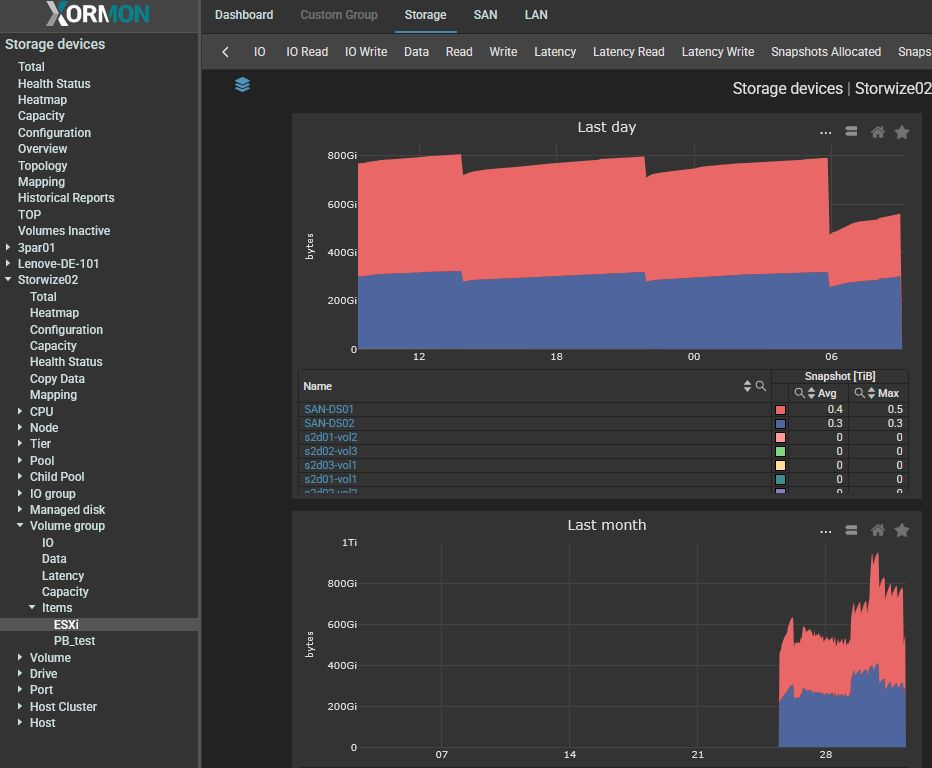Click the back arrow in the metrics bar
This screenshot has height=768, width=932.
pyautogui.click(x=226, y=52)
